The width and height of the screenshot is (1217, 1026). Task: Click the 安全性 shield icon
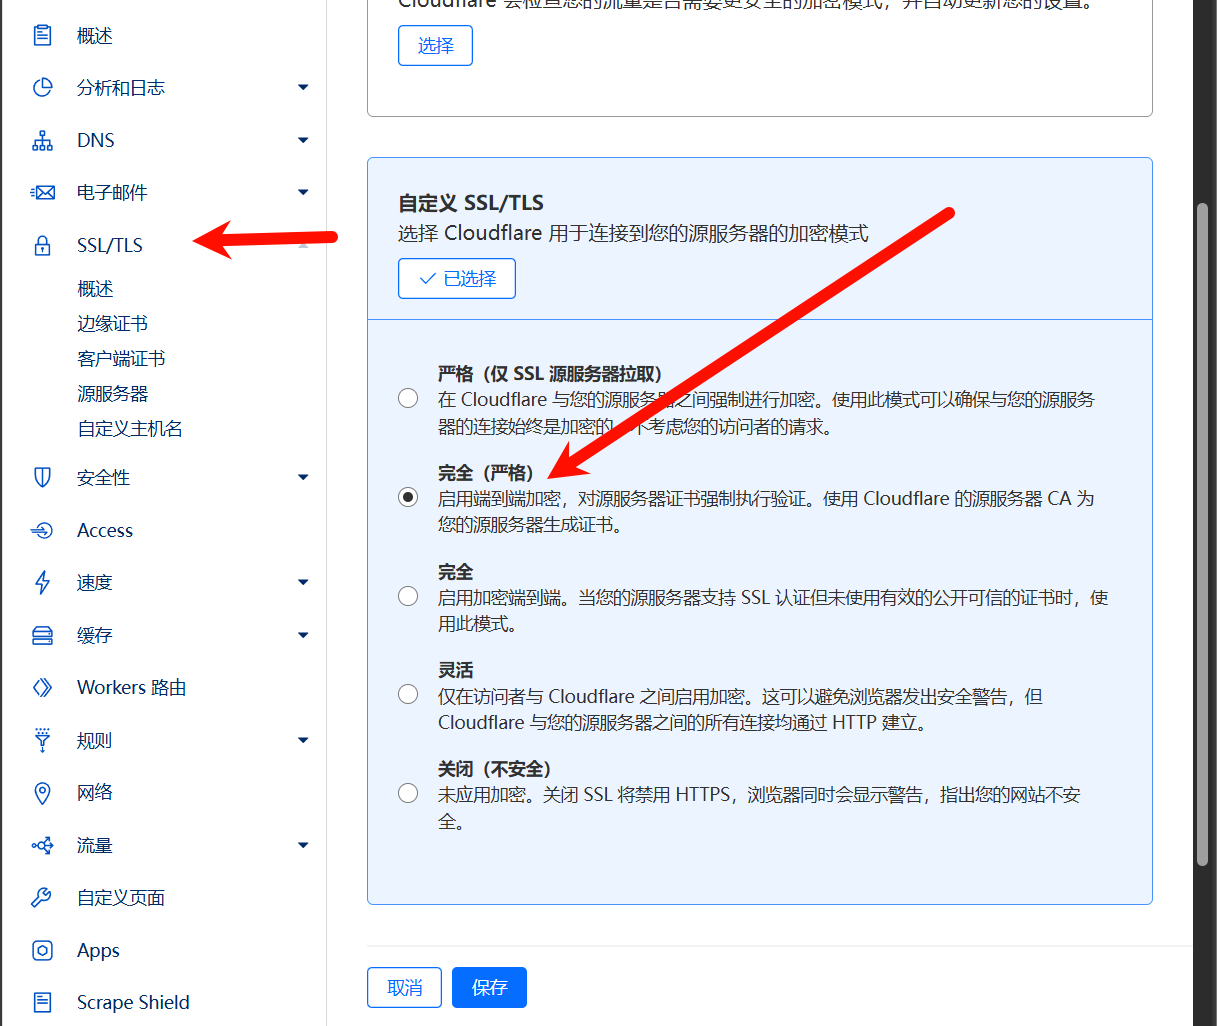(42, 478)
